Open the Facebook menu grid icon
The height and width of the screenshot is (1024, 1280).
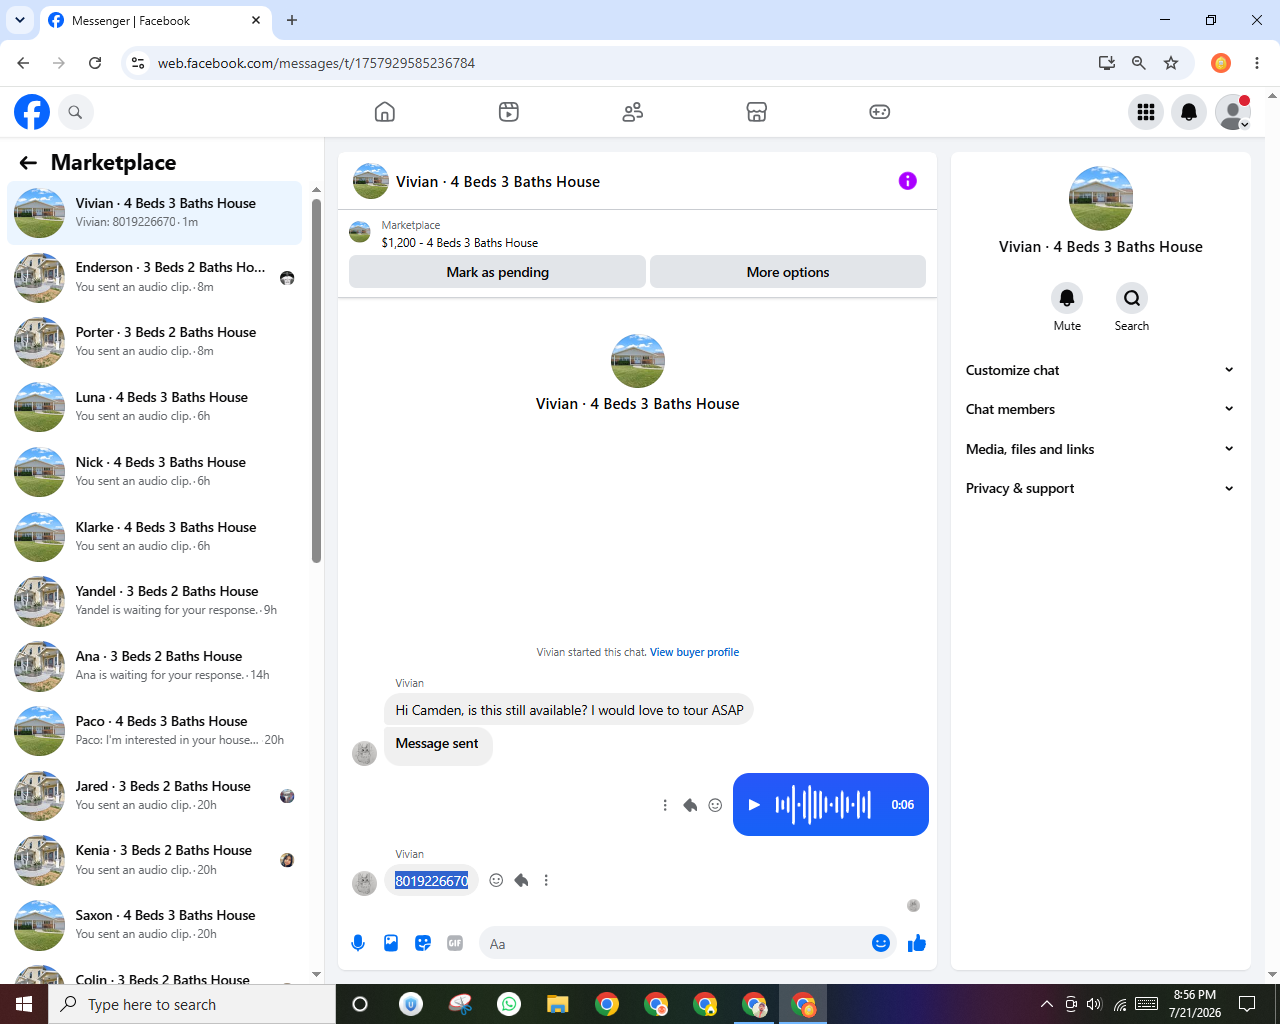pyautogui.click(x=1146, y=112)
